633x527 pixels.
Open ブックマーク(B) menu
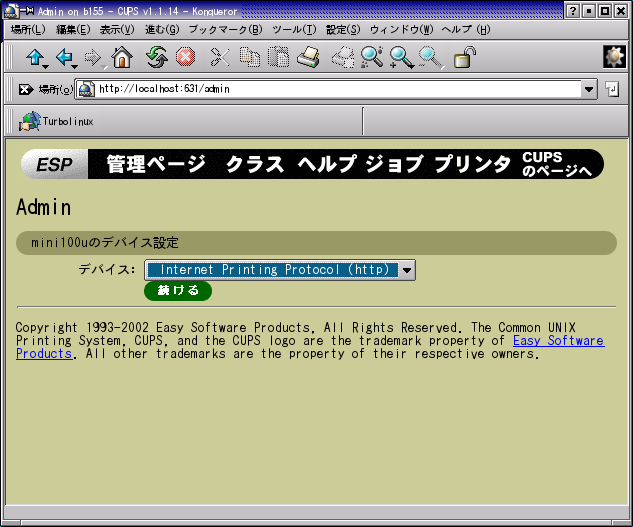click(226, 30)
